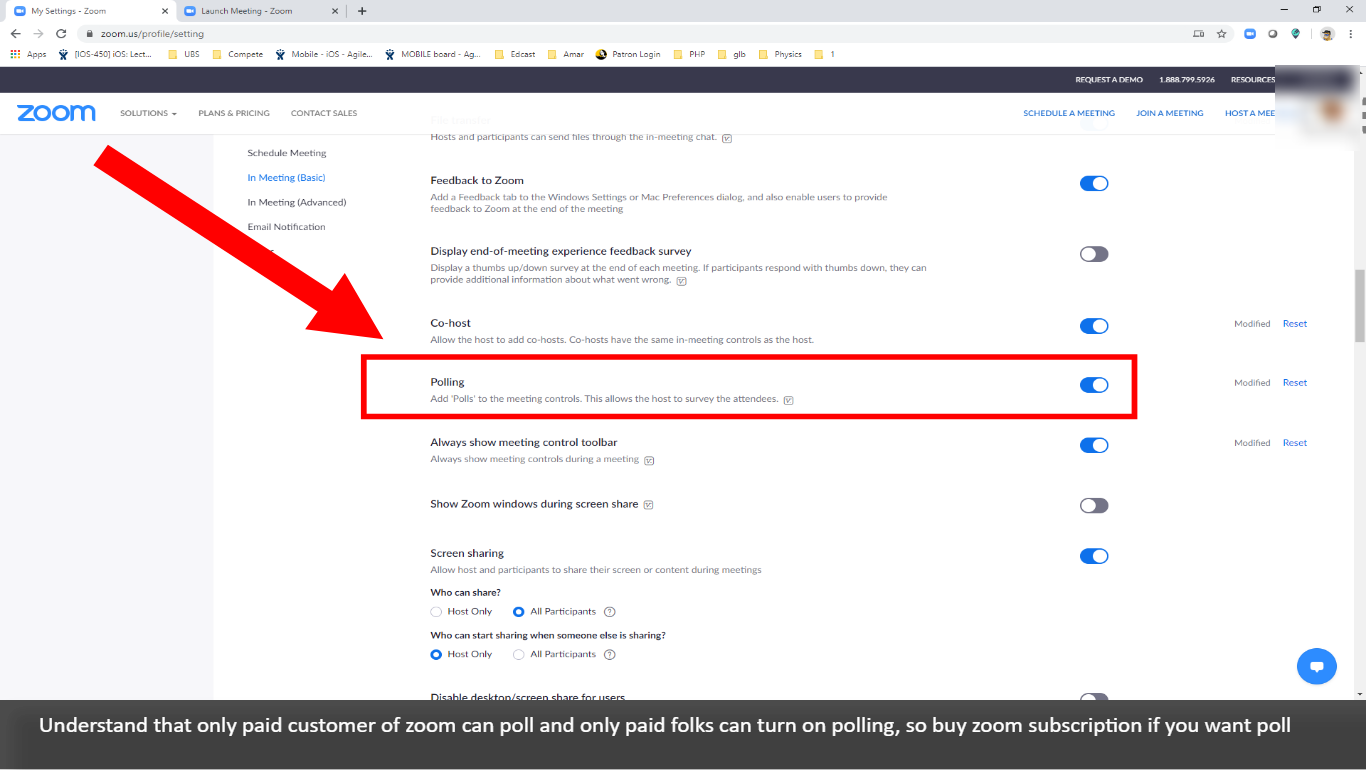
Task: Click JOIN A MEETING
Action: 1170,113
